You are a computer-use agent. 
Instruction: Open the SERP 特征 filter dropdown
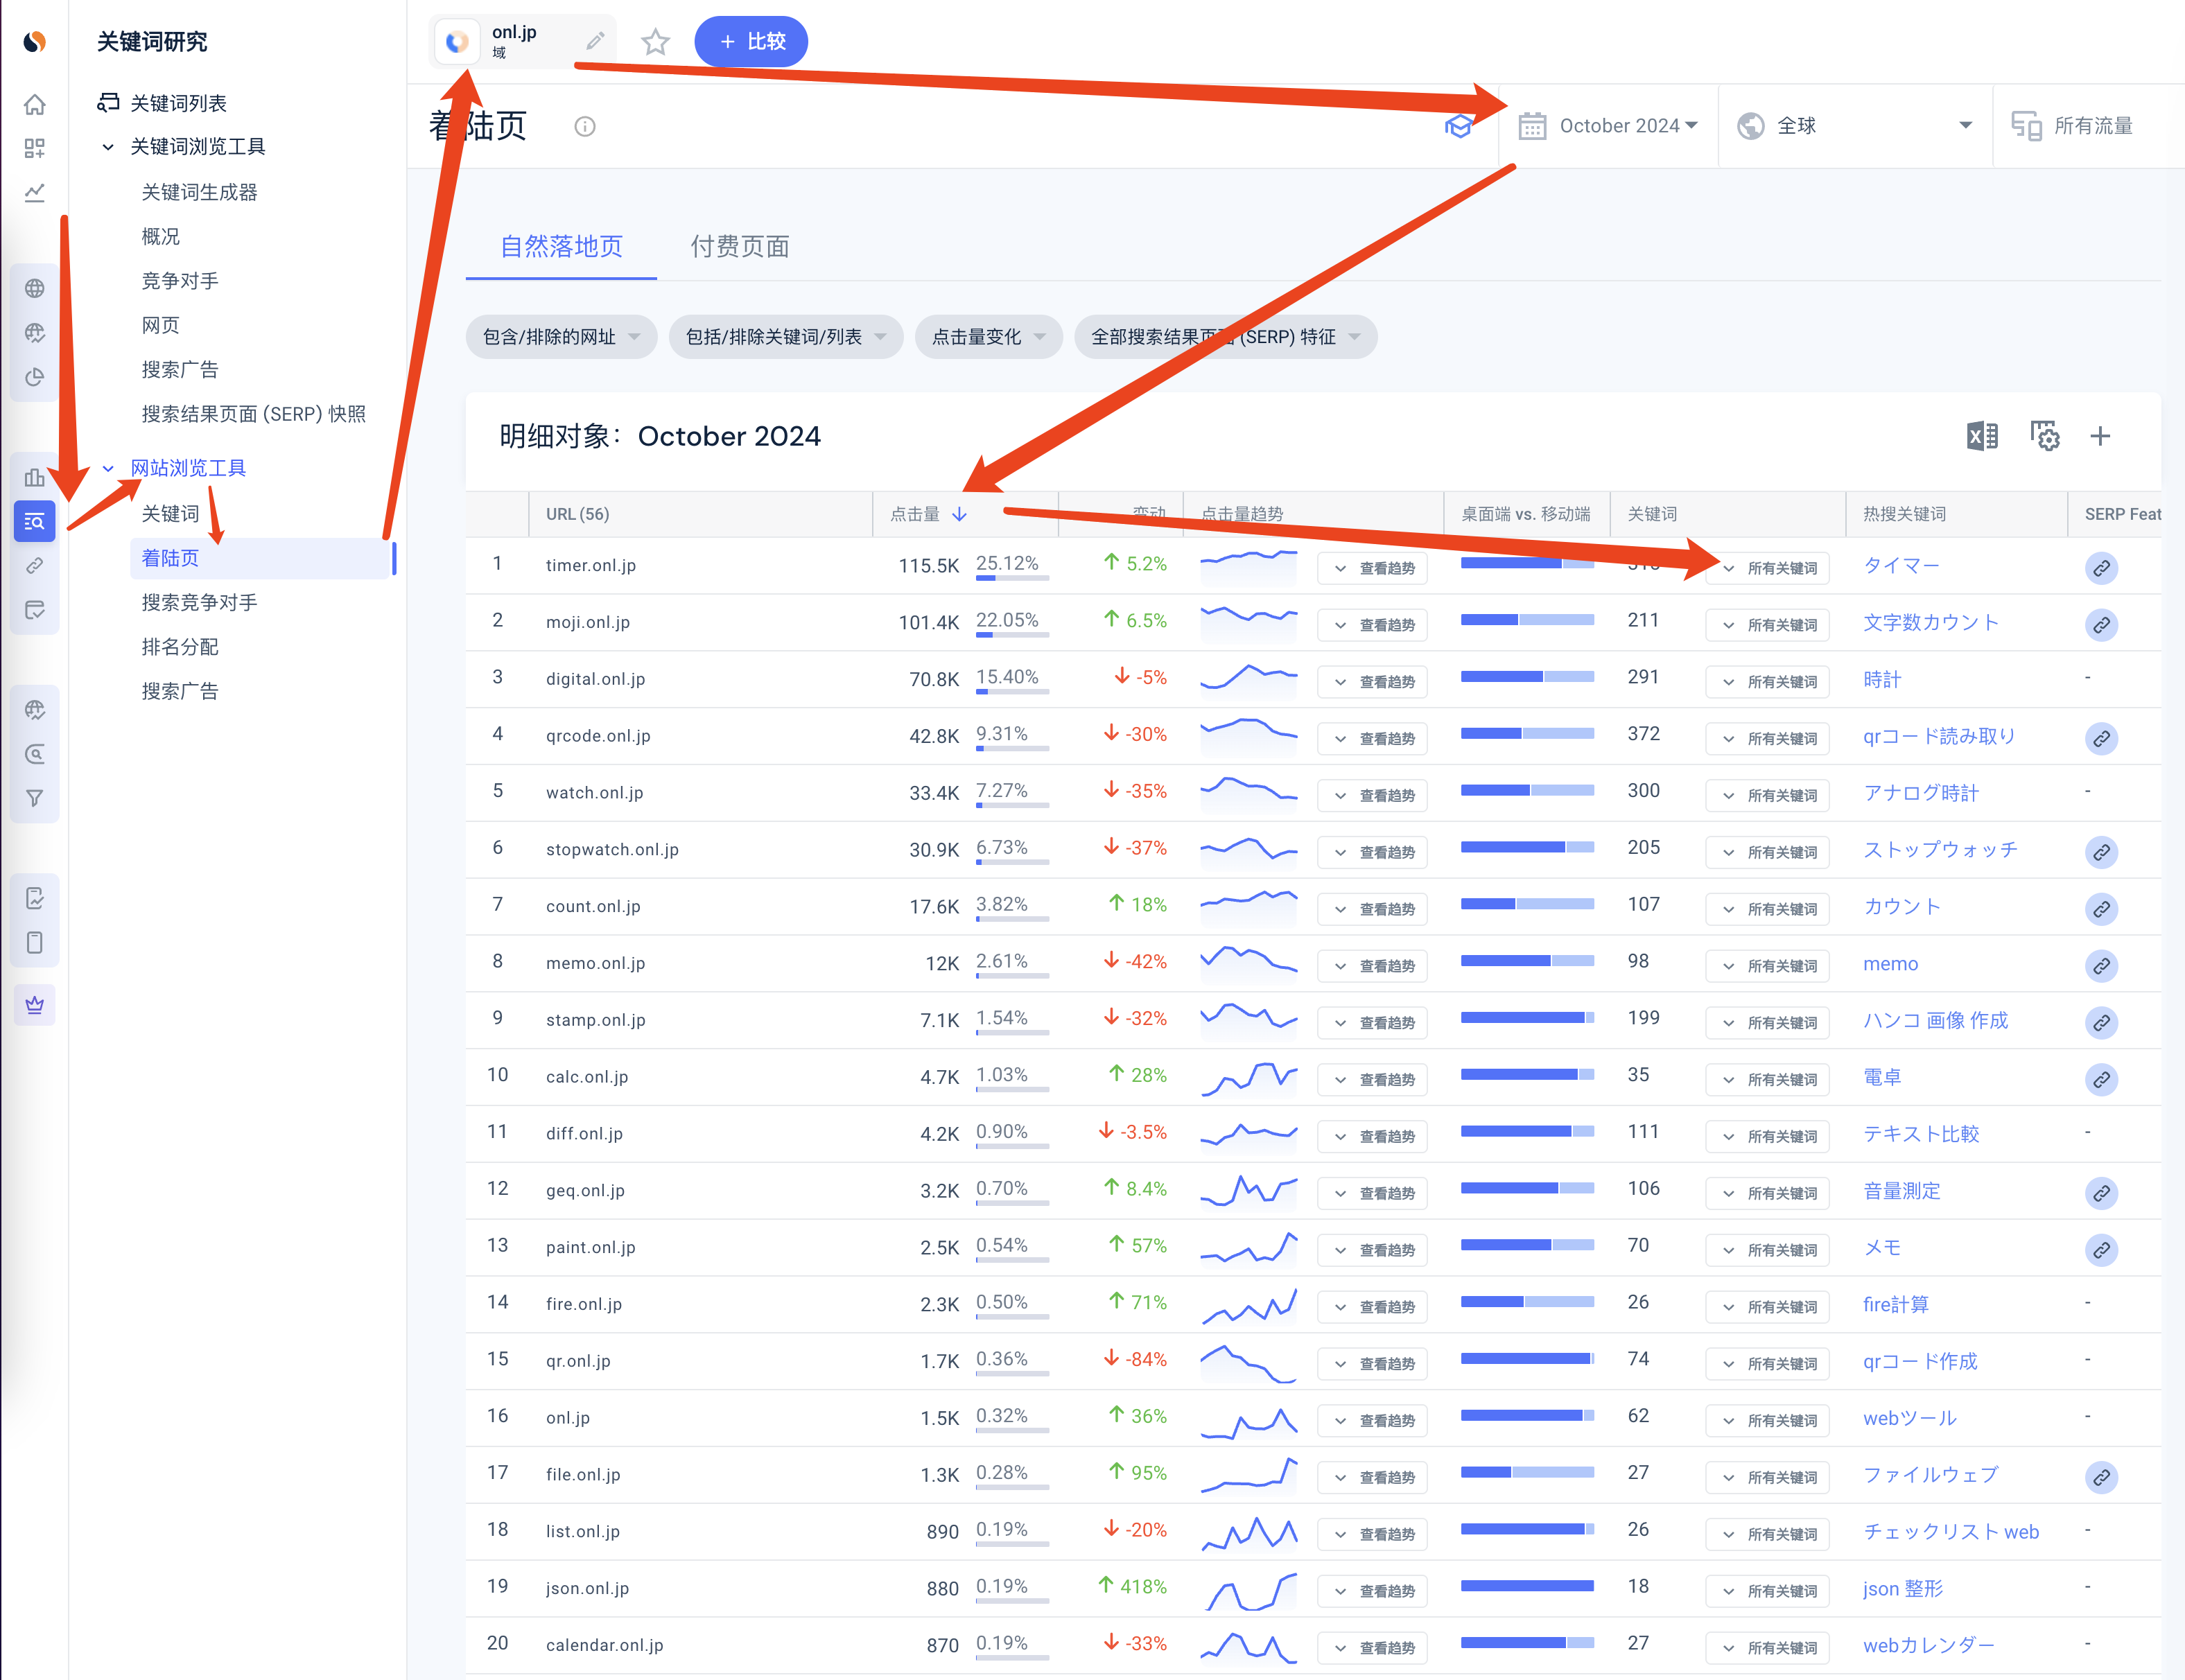(1225, 337)
